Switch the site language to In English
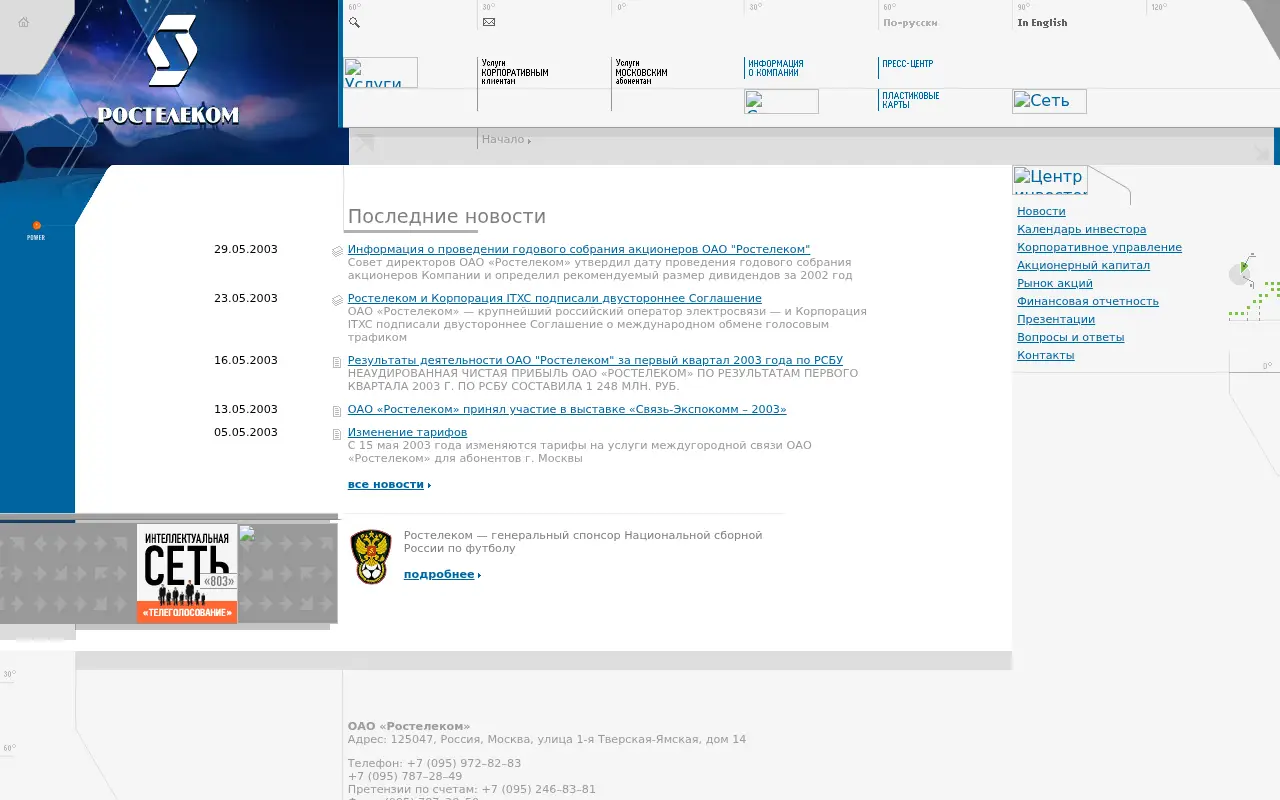Image resolution: width=1280 pixels, height=800 pixels. tap(1042, 23)
